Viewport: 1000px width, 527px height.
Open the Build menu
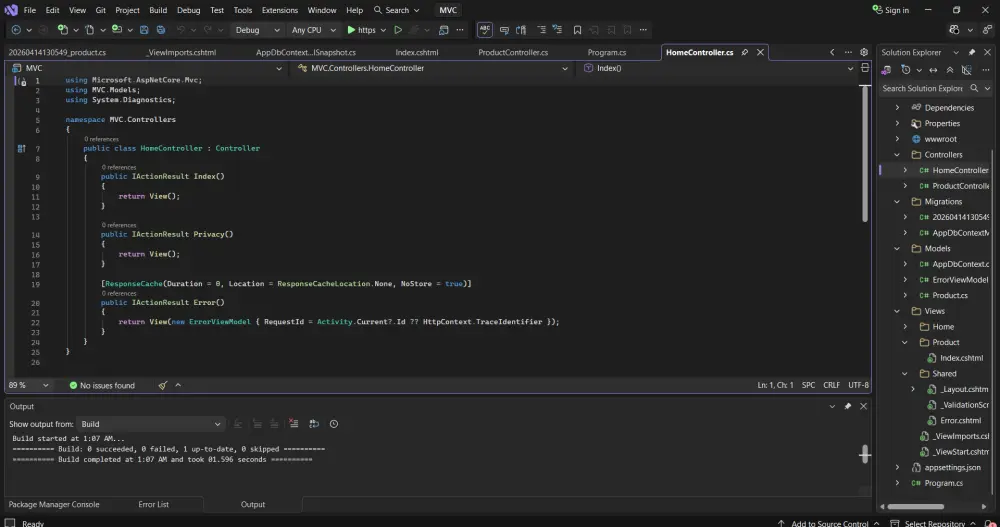158,10
